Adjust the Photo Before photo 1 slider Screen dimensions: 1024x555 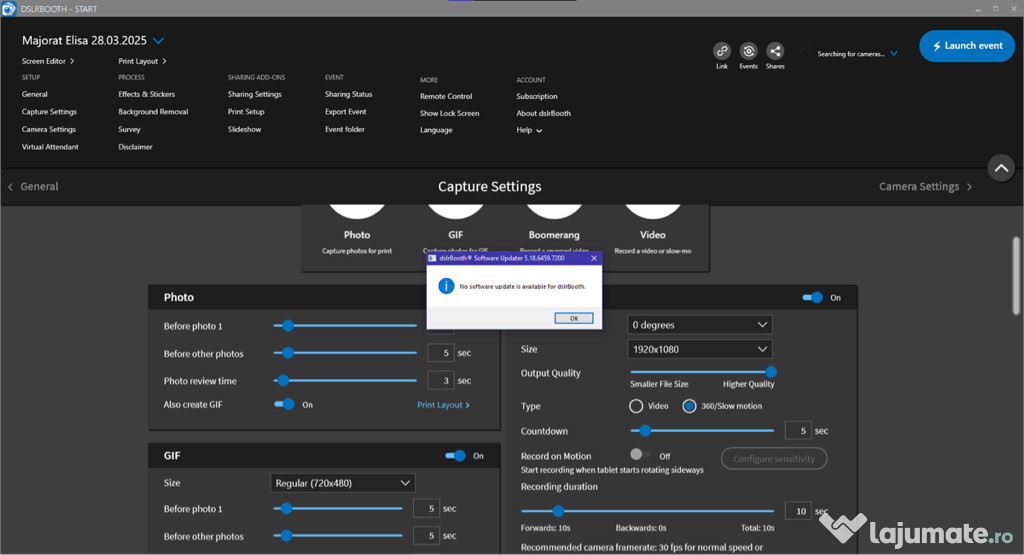click(345, 325)
